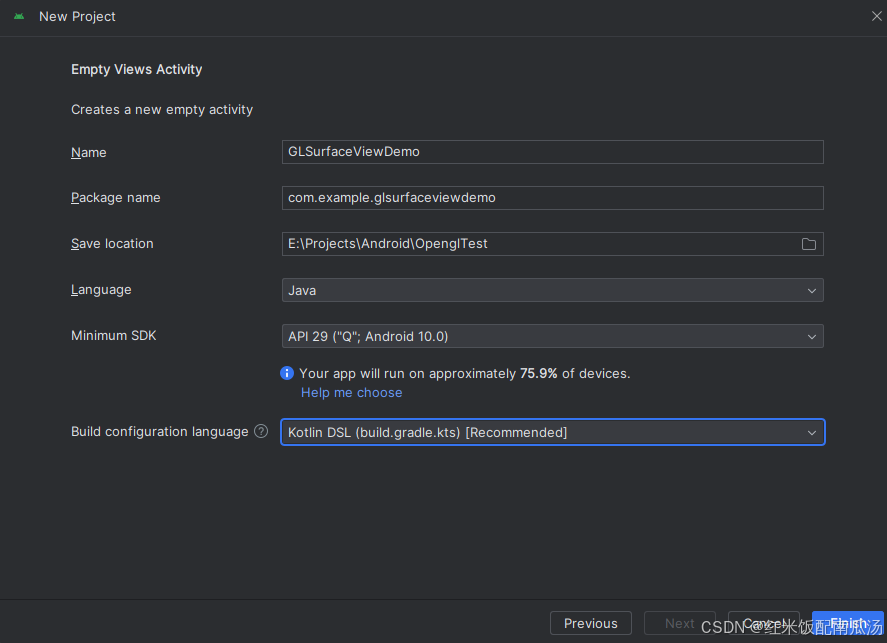
Task: Open the folder browser for Save location
Action: click(x=809, y=244)
